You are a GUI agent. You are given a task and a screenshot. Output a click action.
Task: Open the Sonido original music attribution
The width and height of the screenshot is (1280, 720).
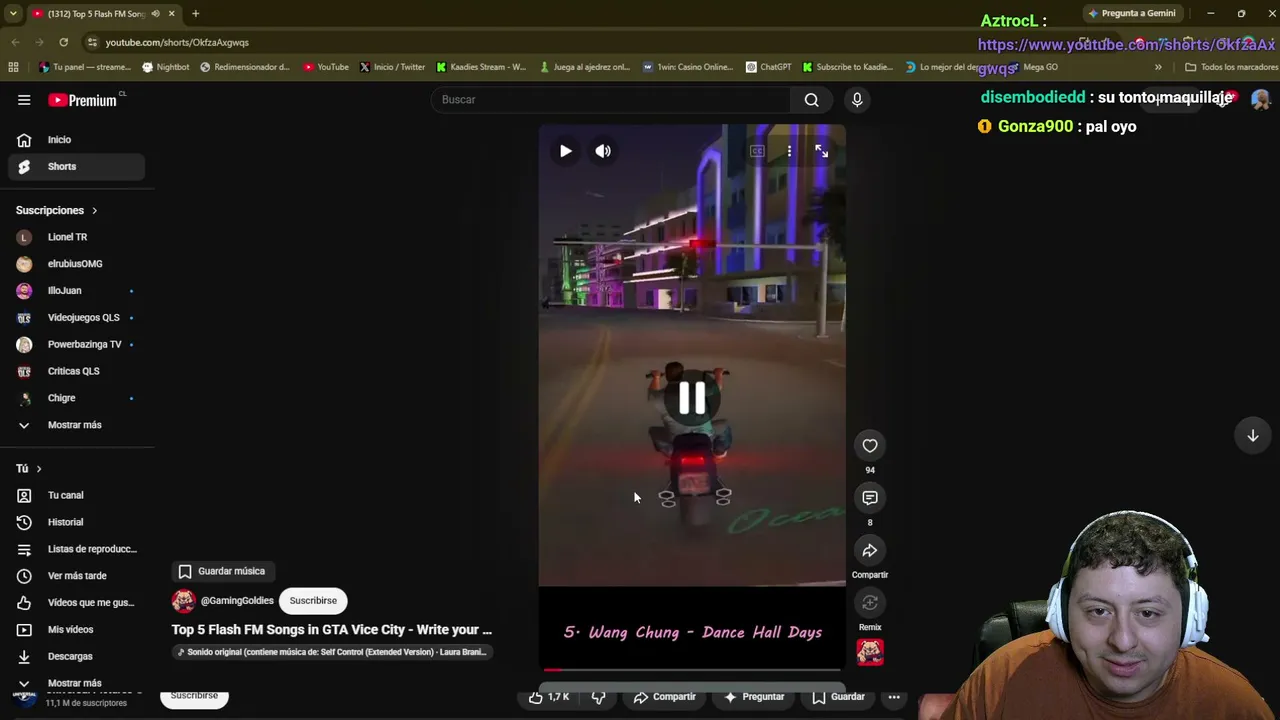[x=332, y=652]
